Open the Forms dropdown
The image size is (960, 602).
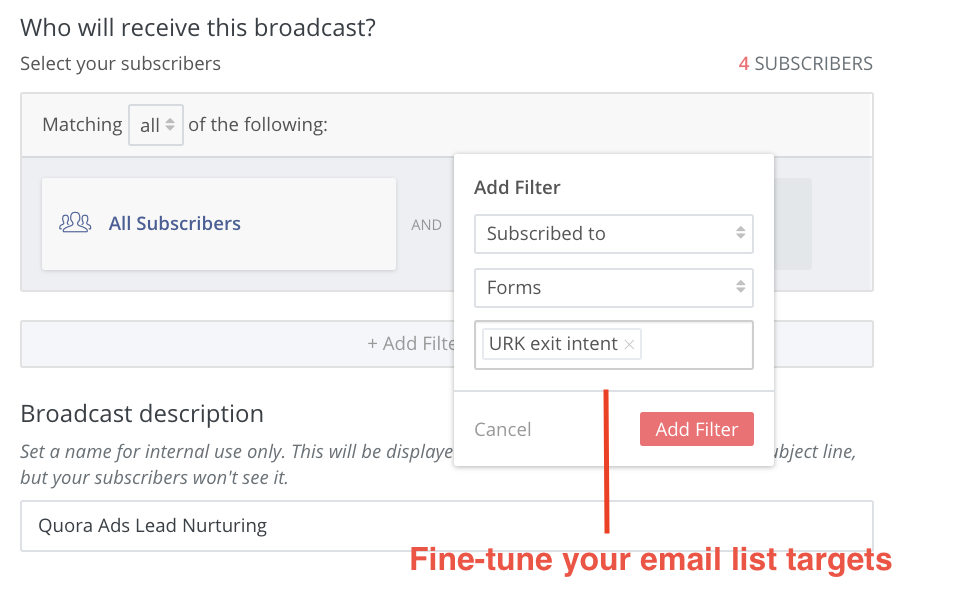point(613,287)
